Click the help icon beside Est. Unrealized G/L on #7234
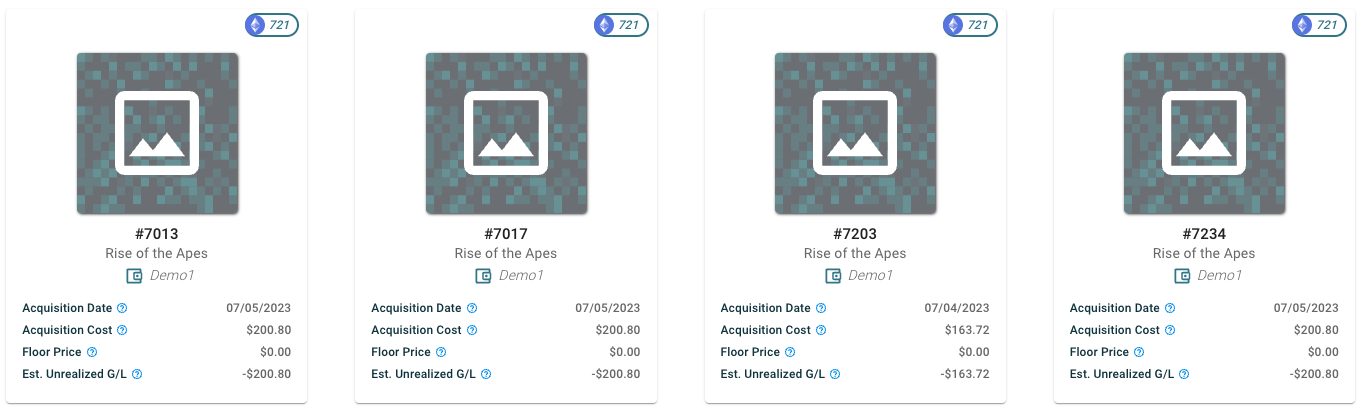The width and height of the screenshot is (1365, 413). (x=1184, y=374)
